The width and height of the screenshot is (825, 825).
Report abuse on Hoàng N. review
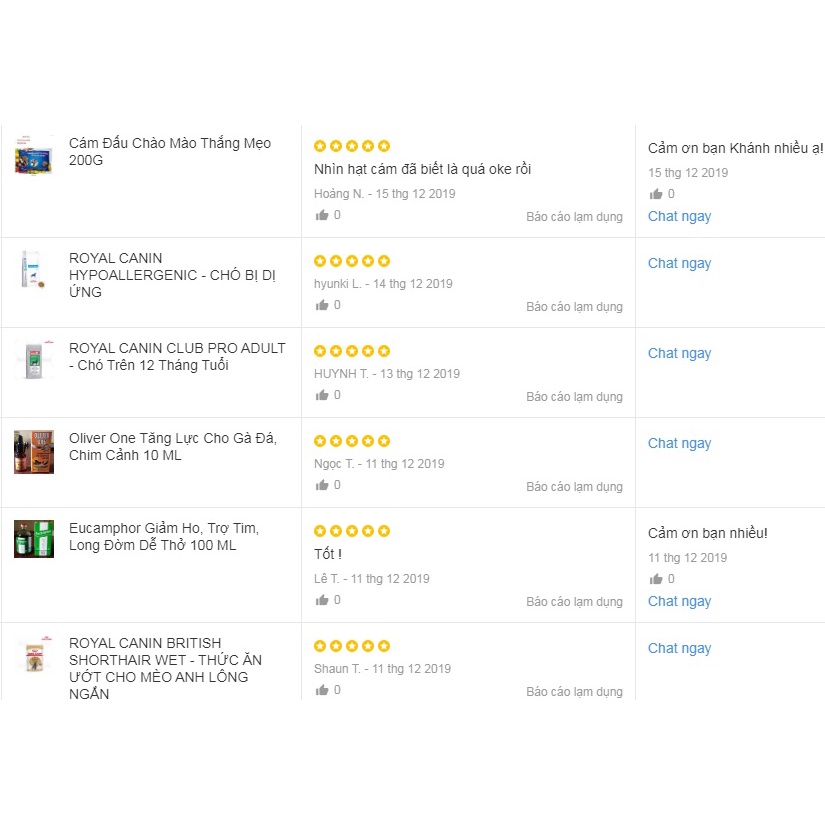pyautogui.click(x=574, y=217)
